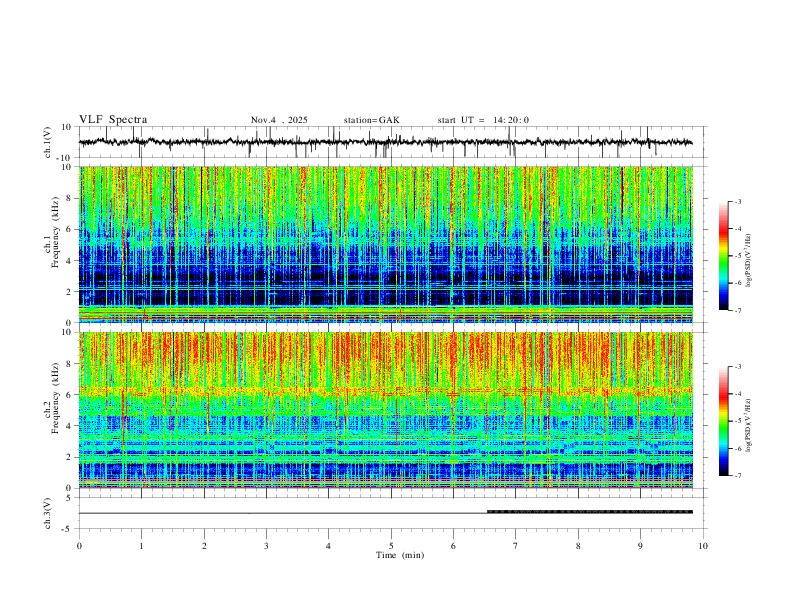
Task: Click the "ch.3(V)" axis label
Action: [x=48, y=513]
